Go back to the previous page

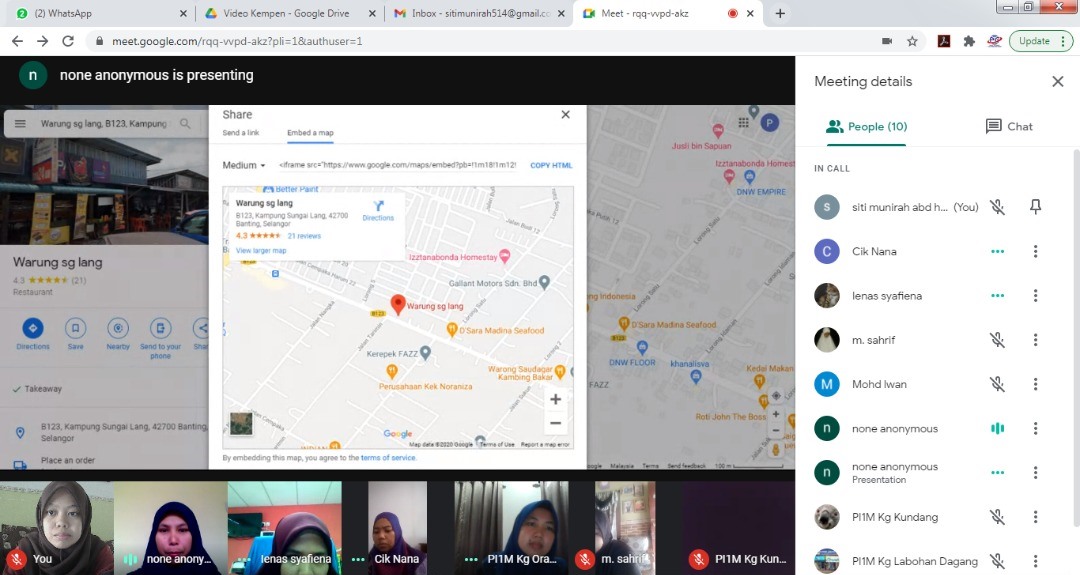[17, 41]
